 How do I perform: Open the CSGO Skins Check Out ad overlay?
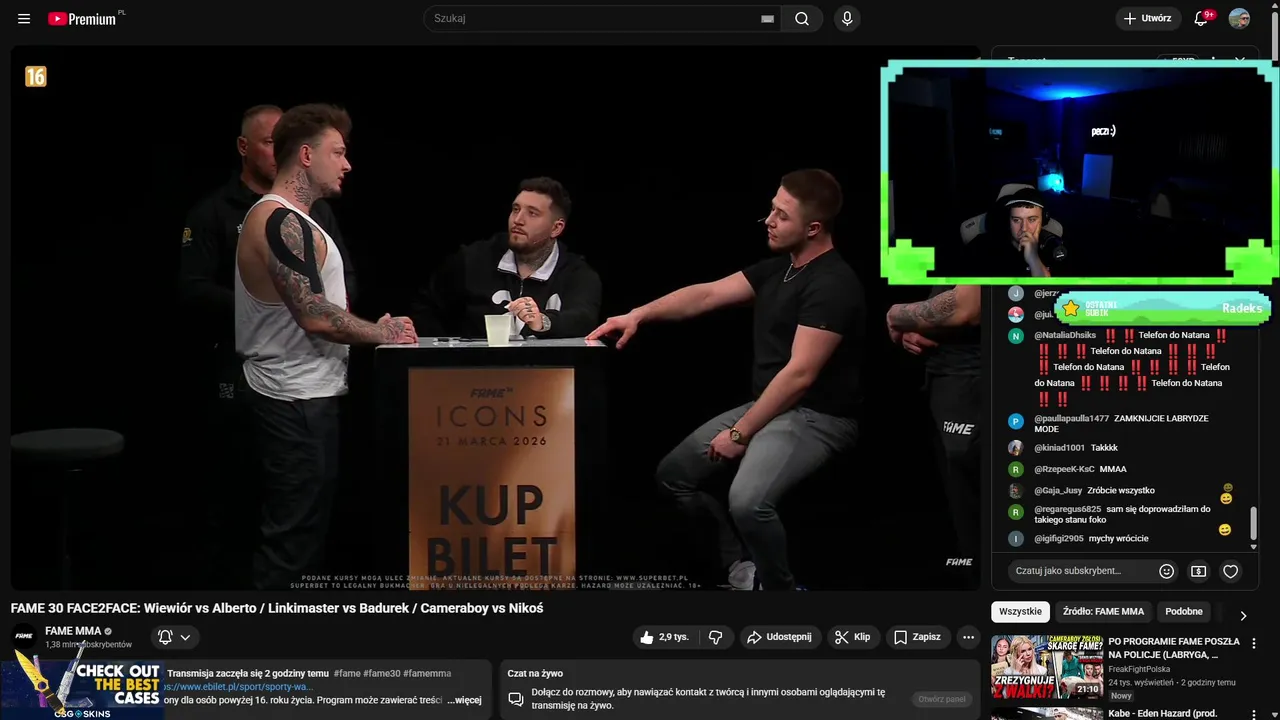pyautogui.click(x=81, y=684)
